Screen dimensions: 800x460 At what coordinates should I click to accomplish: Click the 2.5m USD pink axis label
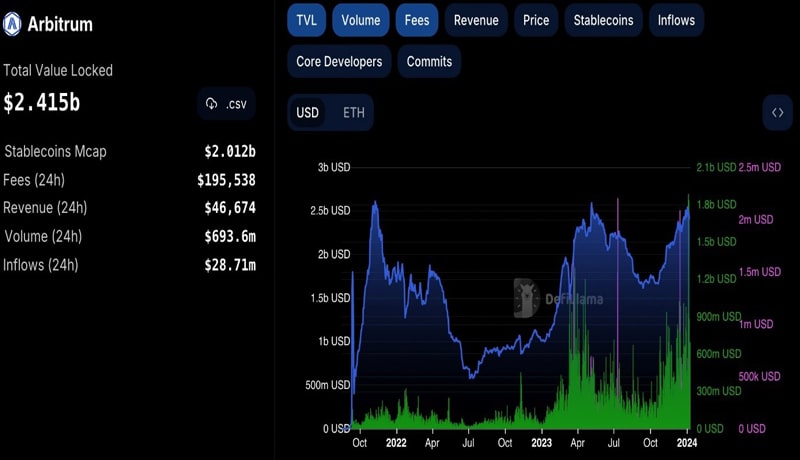[760, 167]
